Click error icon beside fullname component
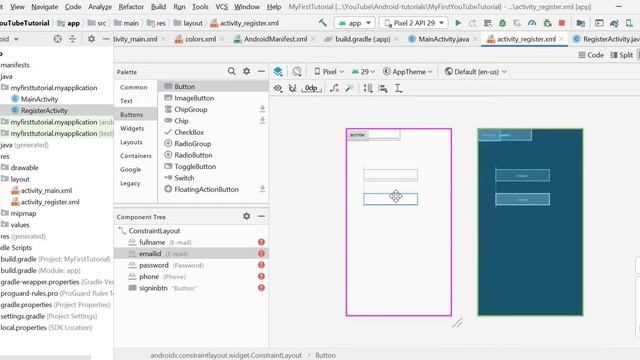This screenshot has height=360, width=640. [x=261, y=242]
